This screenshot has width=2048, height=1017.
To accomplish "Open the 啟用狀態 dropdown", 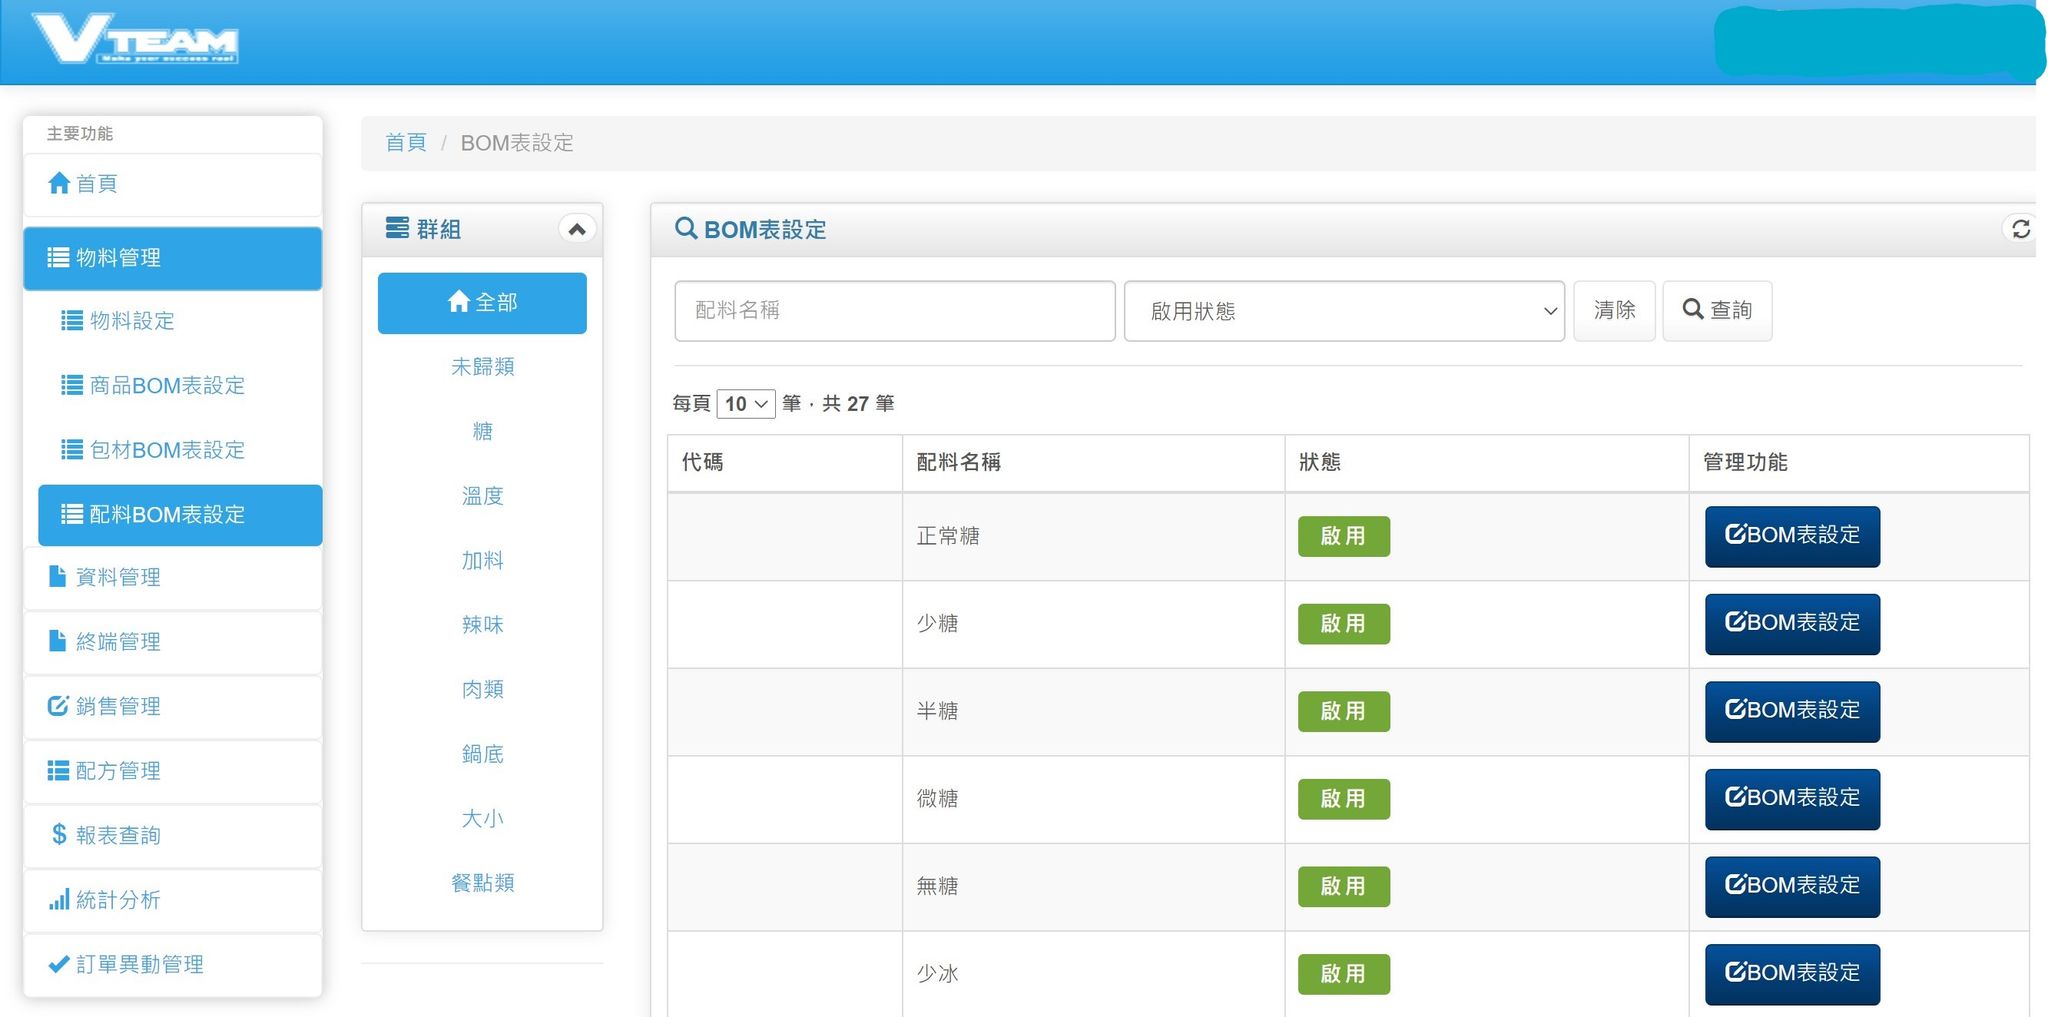I will [x=1344, y=311].
